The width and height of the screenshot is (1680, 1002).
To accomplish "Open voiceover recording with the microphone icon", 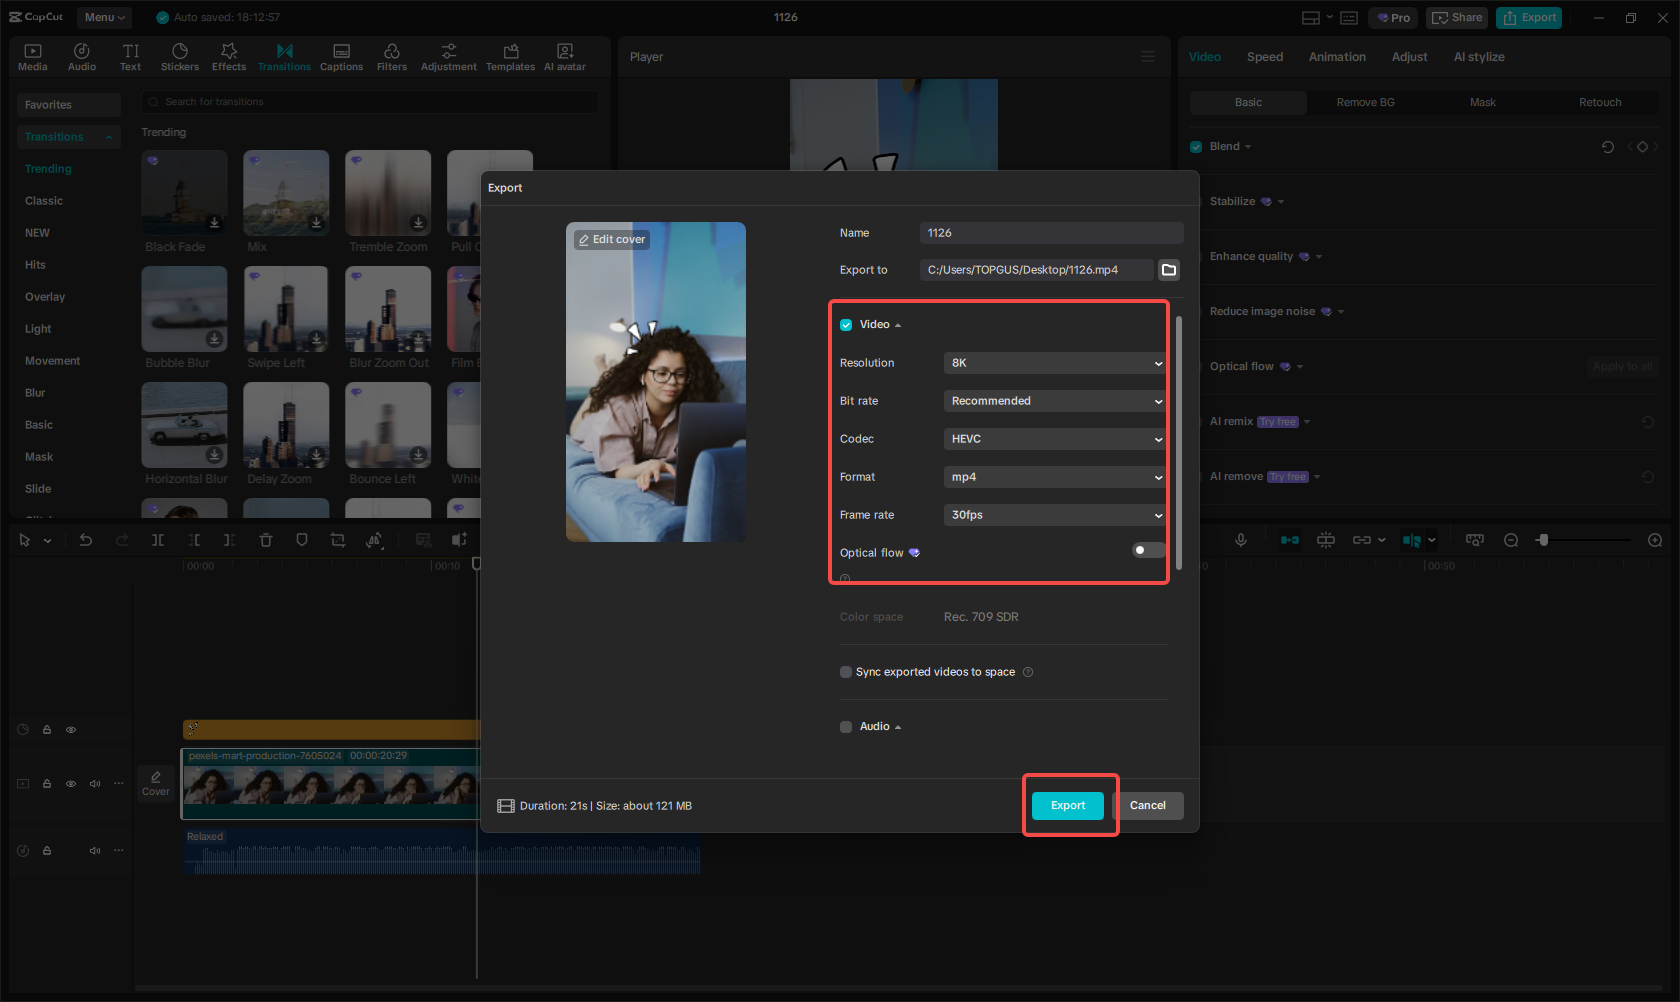I will (x=1241, y=540).
